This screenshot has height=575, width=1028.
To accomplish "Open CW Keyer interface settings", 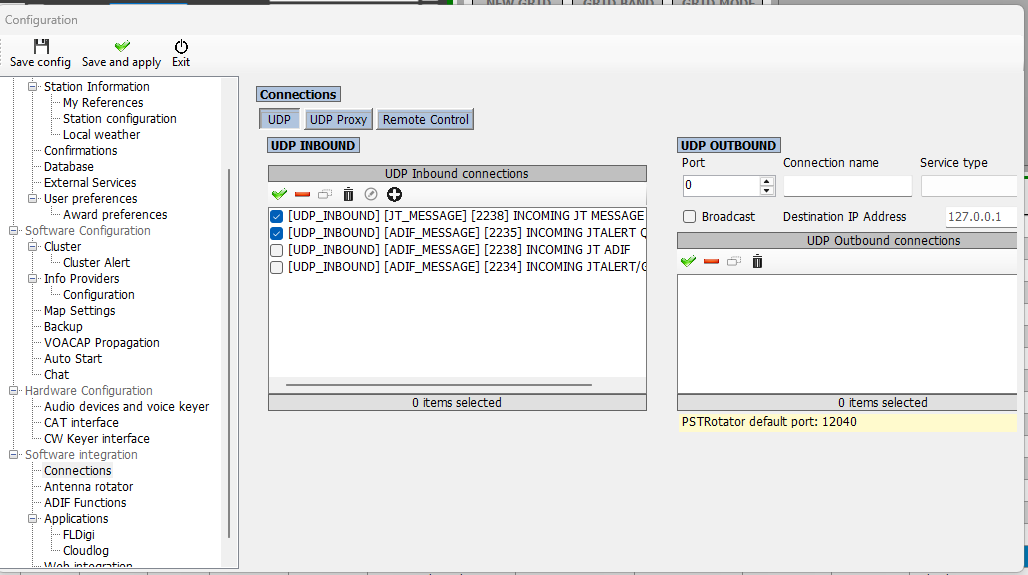I will pyautogui.click(x=96, y=439).
